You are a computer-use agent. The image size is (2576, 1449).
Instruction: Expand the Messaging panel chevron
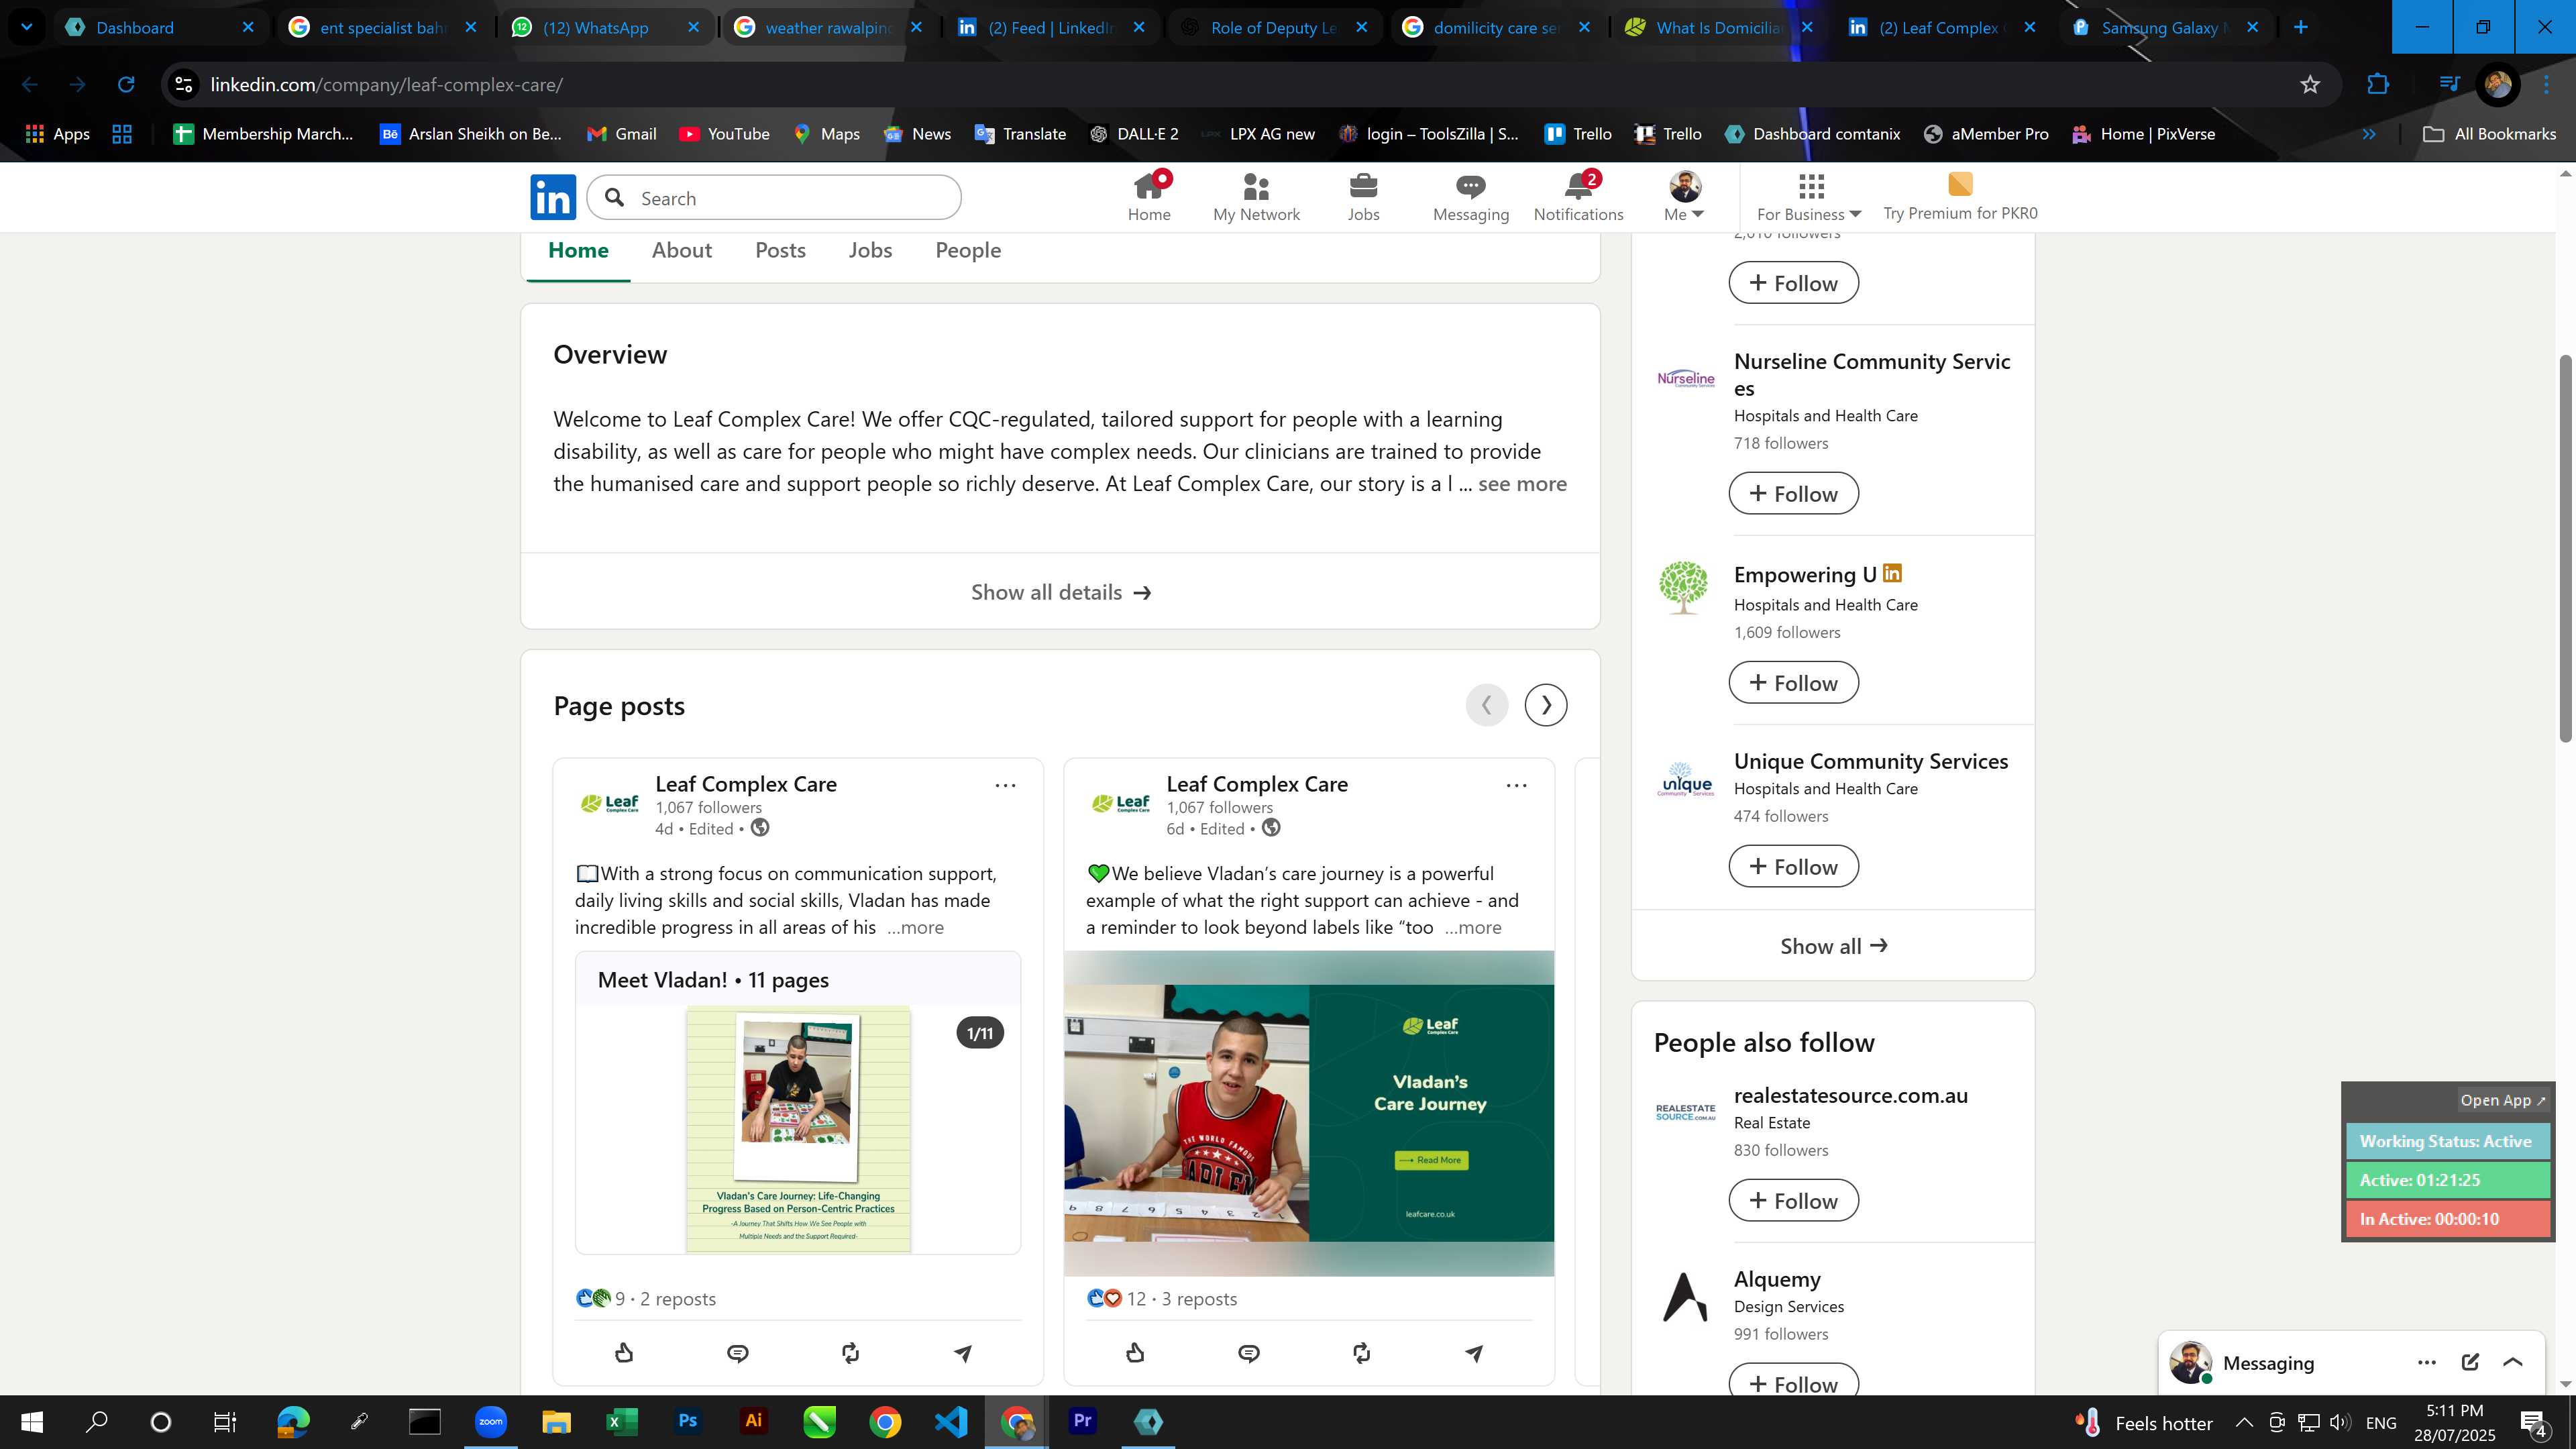click(x=2513, y=1362)
